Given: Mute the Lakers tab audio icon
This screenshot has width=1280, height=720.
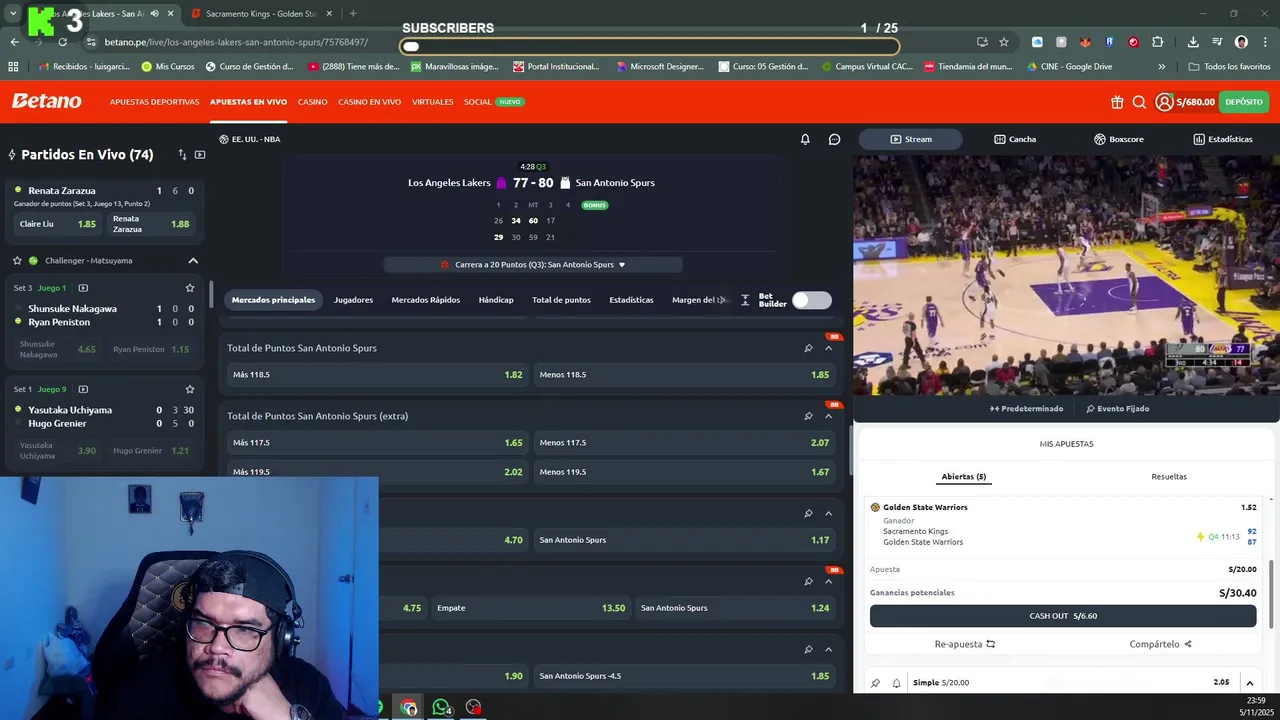Looking at the screenshot, I should tap(154, 14).
